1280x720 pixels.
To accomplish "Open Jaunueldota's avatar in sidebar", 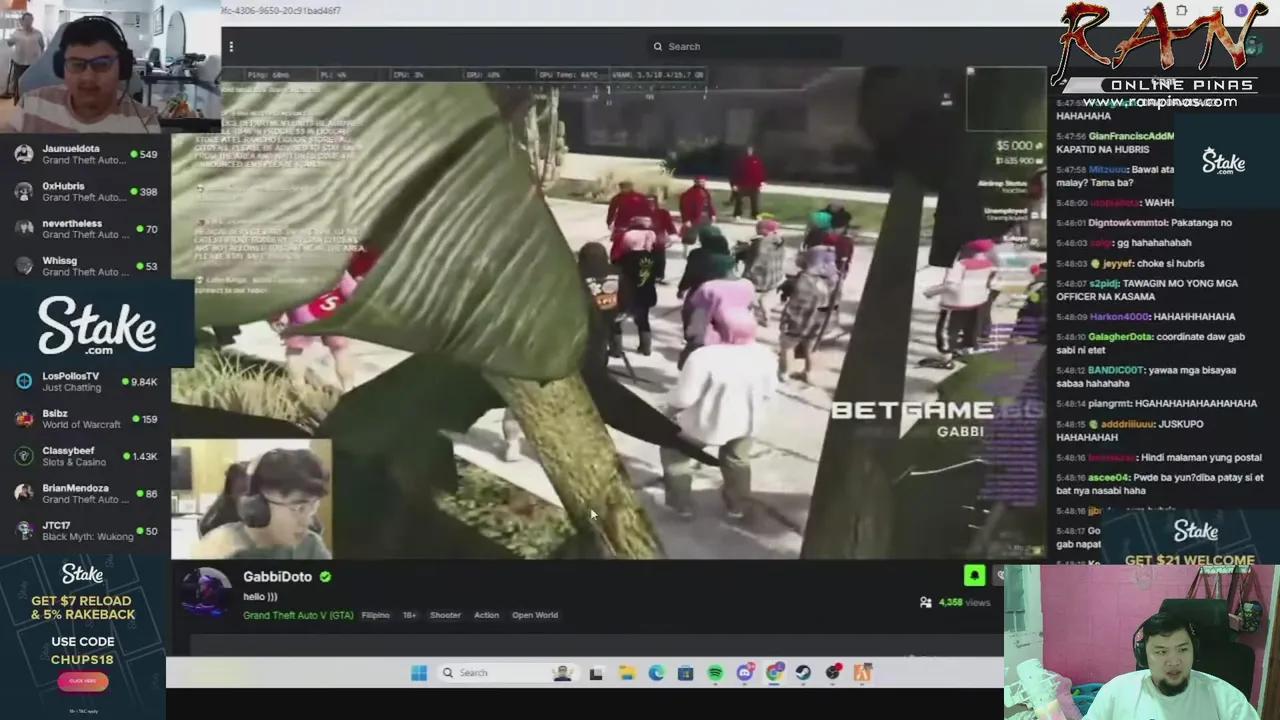I will (24, 154).
